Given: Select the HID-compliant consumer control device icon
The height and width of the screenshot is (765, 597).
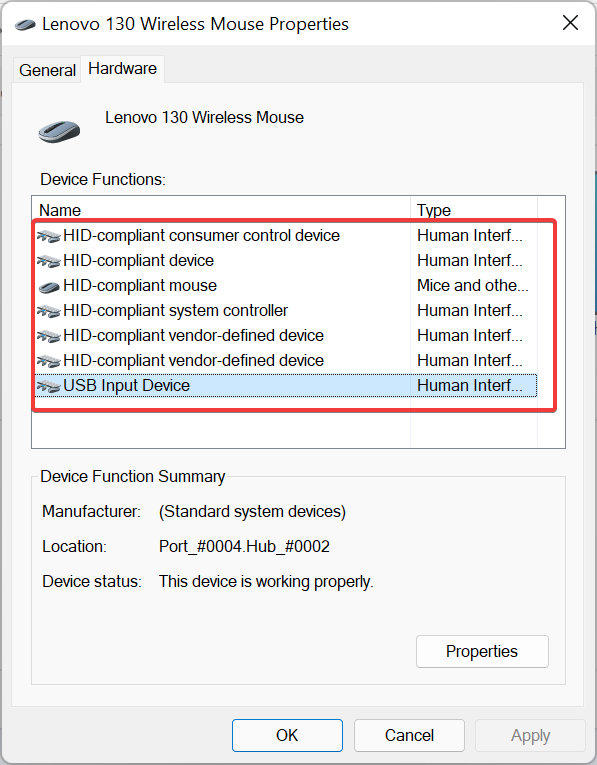Looking at the screenshot, I should 48,237.
